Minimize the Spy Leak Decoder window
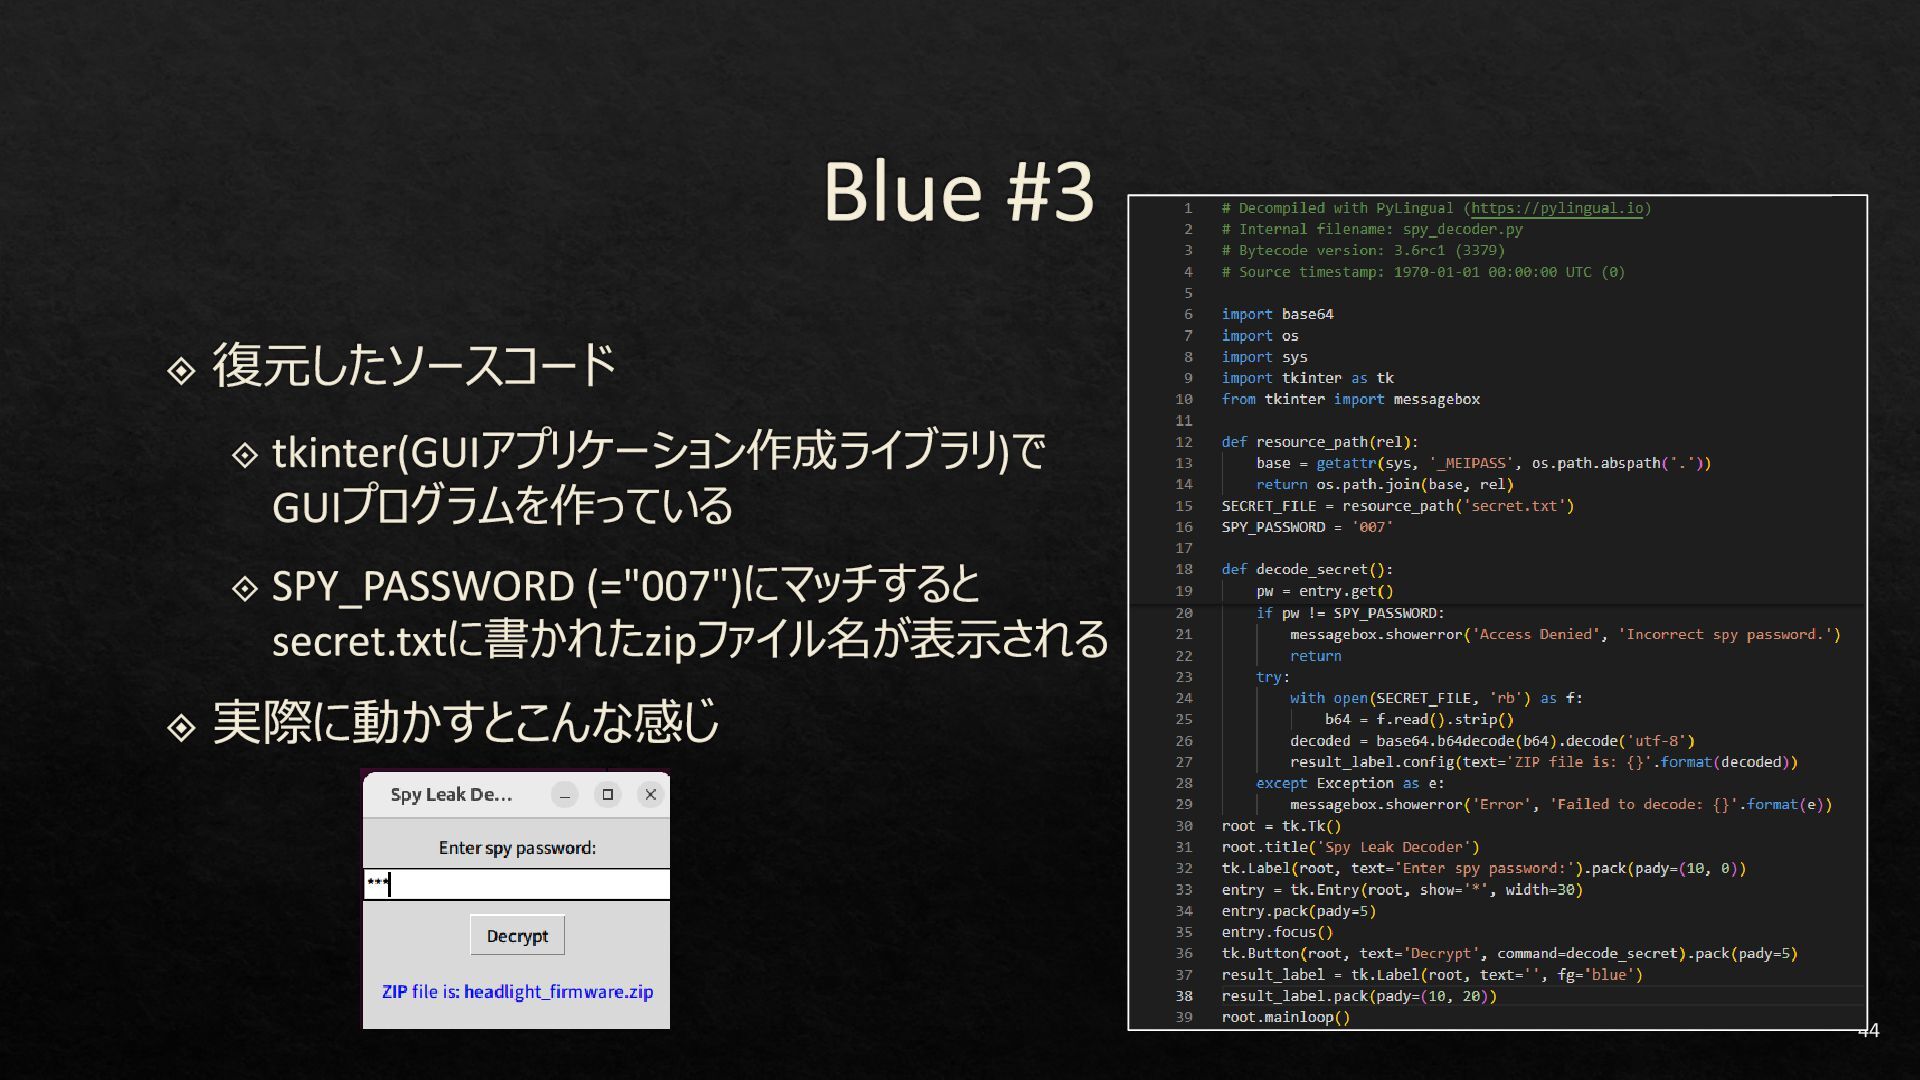 (564, 795)
